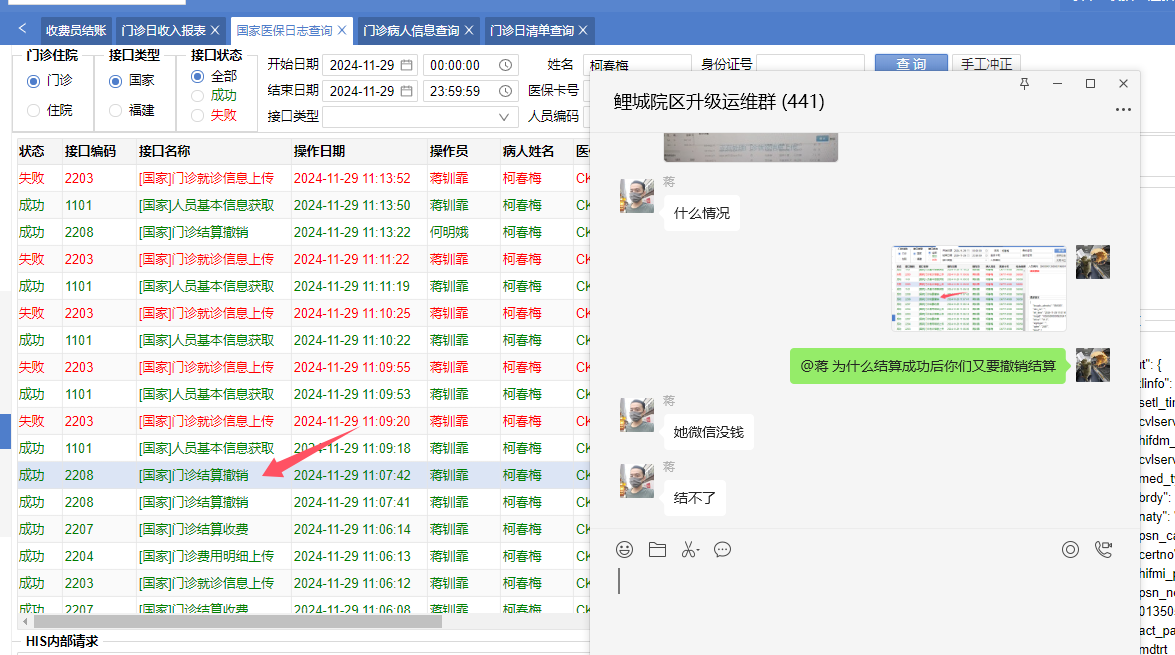Select the 2208 row at 11:07:41
The width and height of the screenshot is (1175, 655).
303,502
